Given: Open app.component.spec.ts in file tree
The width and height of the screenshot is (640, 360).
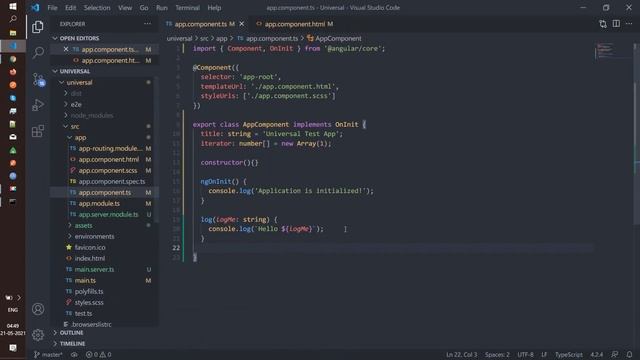Looking at the screenshot, I should click(111, 182).
